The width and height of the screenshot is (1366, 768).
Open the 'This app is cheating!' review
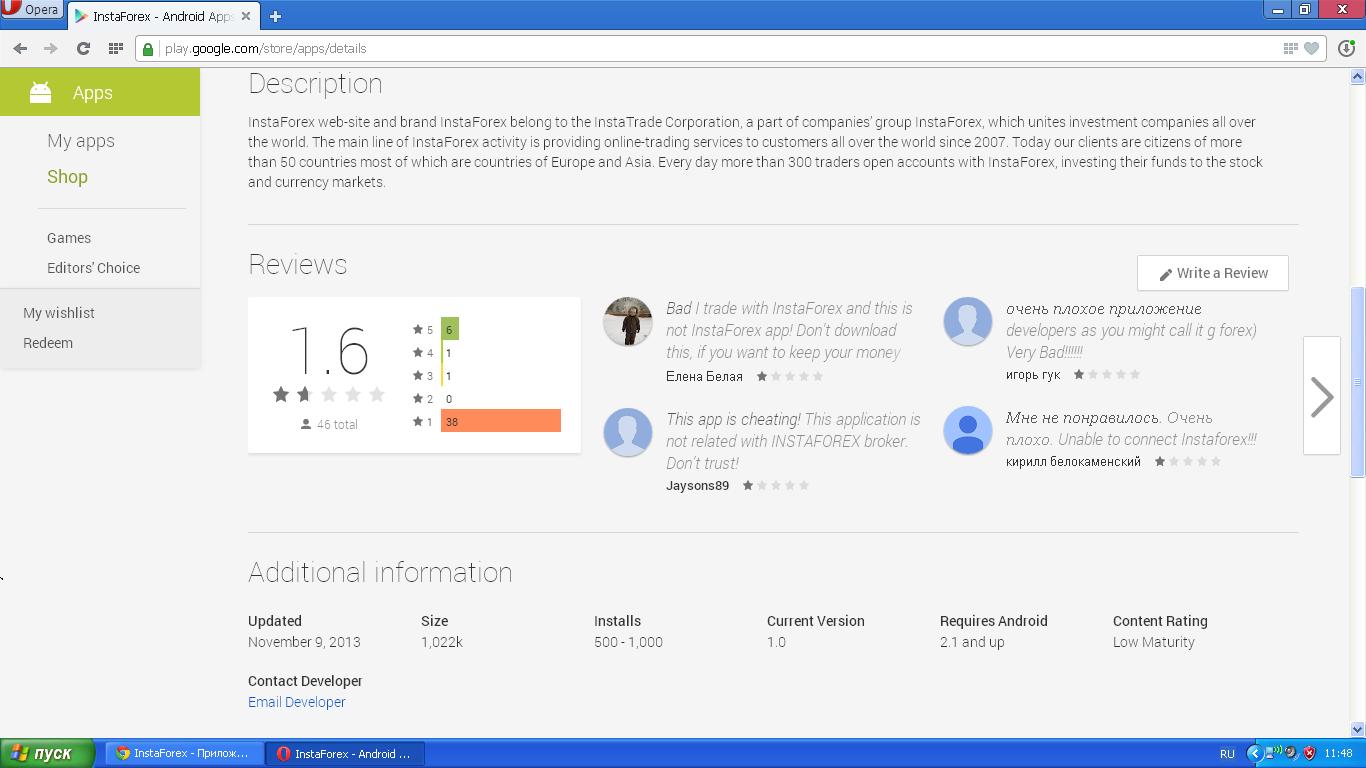point(793,441)
